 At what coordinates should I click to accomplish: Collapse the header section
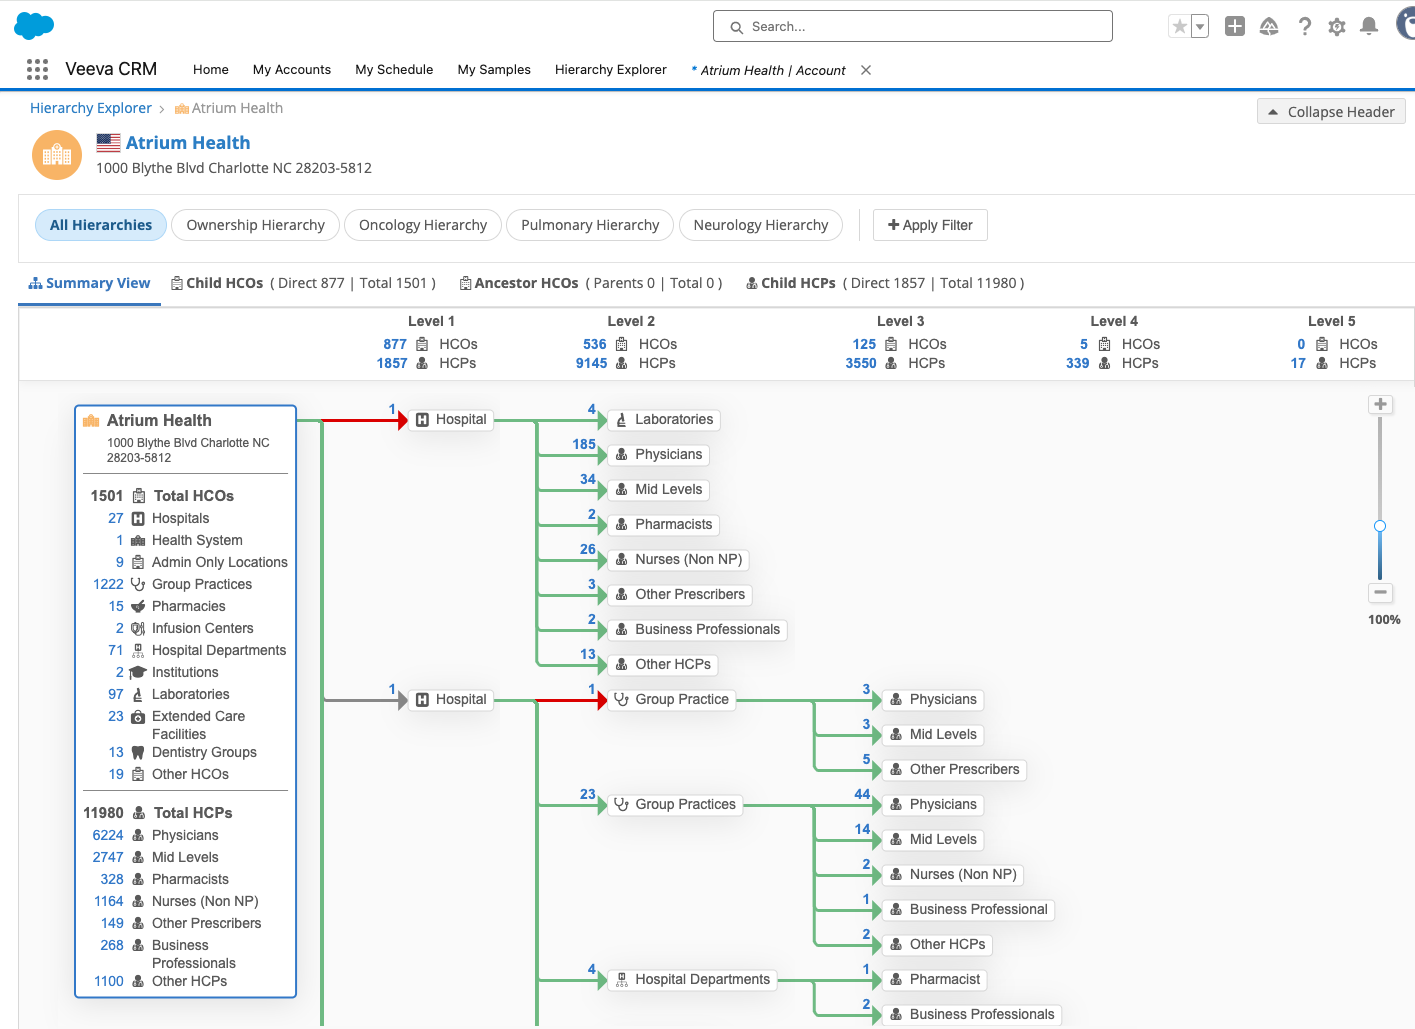[1331, 111]
